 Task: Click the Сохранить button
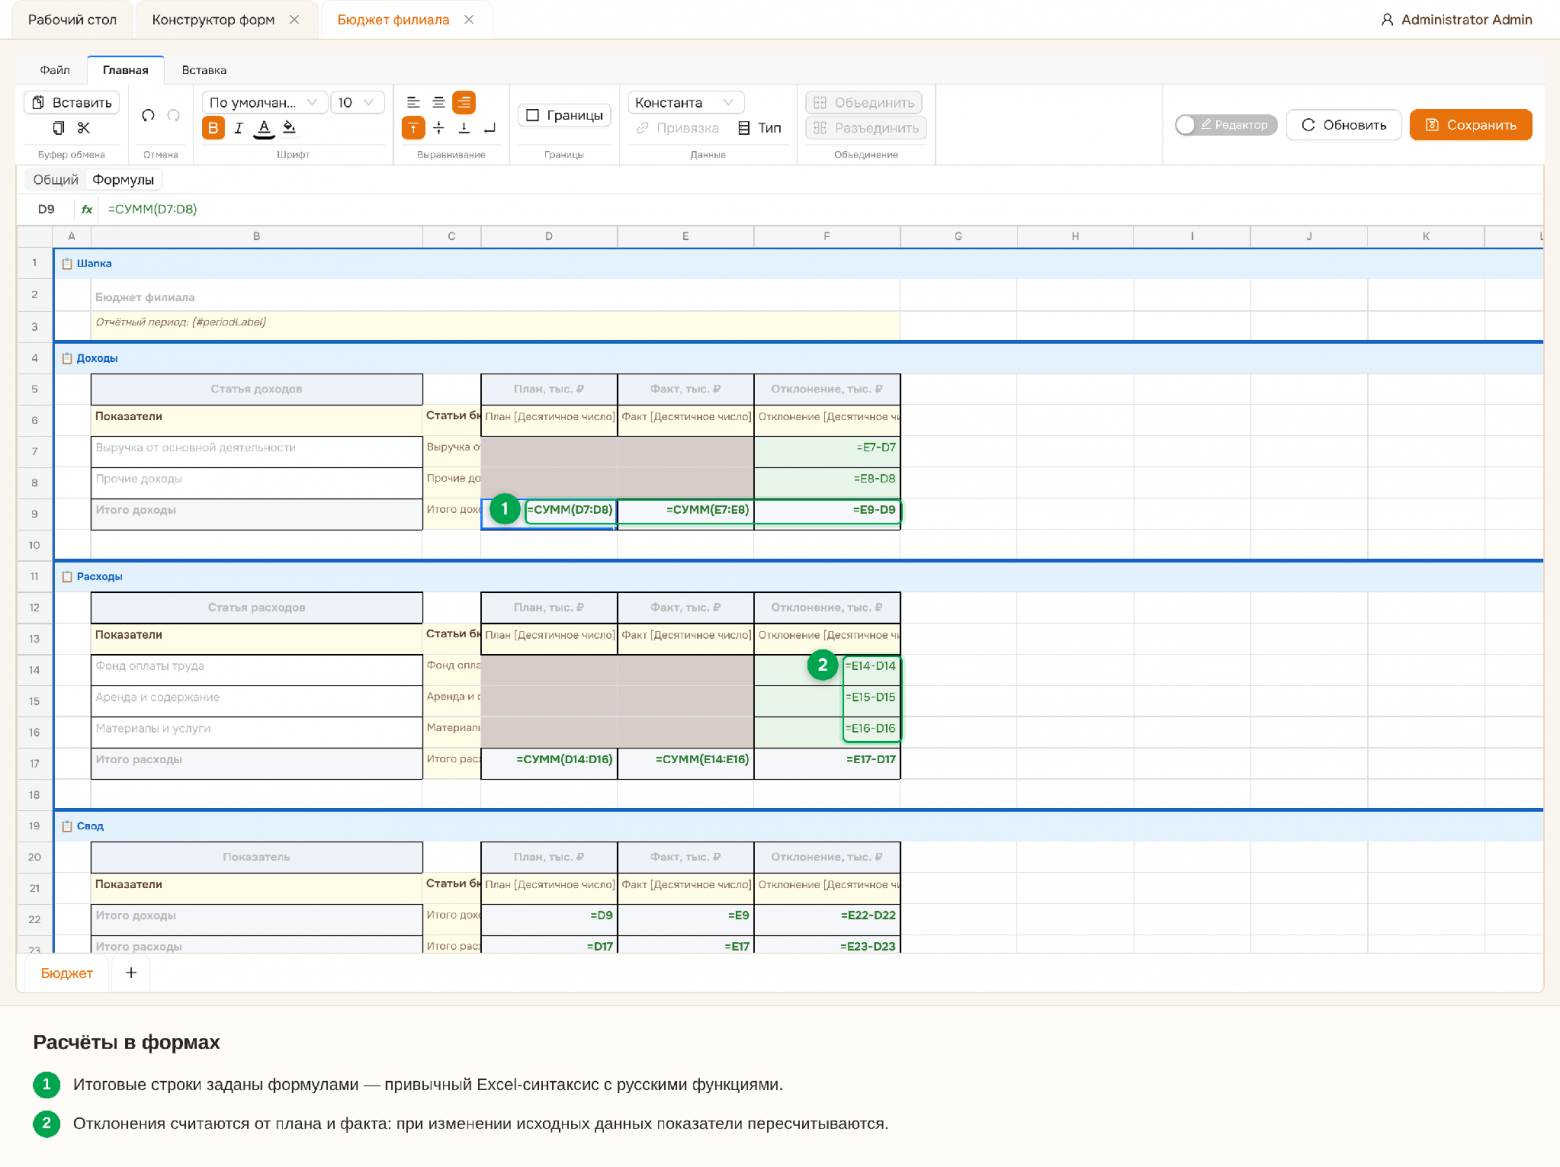(x=1471, y=125)
